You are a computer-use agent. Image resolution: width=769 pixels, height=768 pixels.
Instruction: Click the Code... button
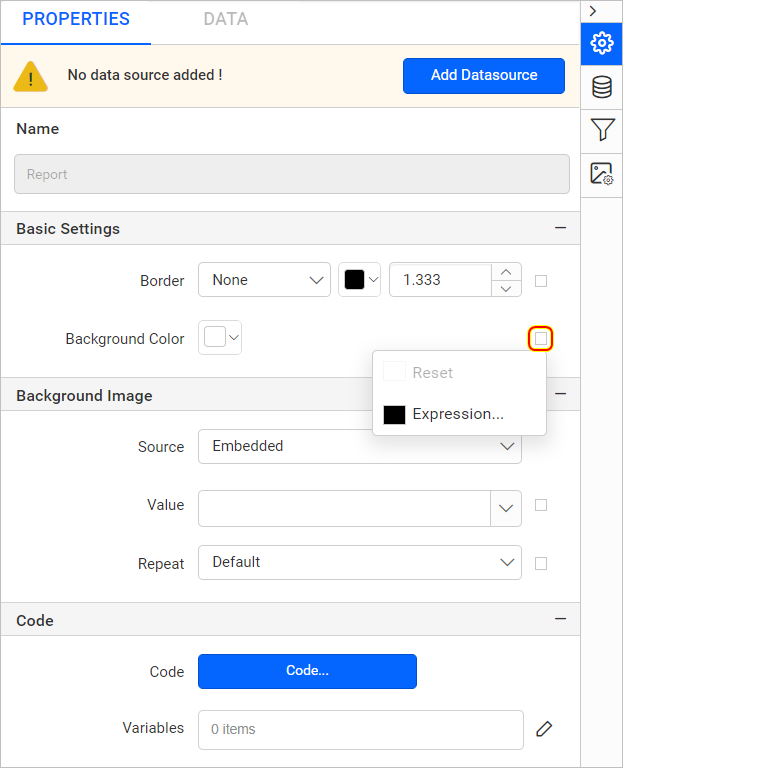[x=308, y=671]
